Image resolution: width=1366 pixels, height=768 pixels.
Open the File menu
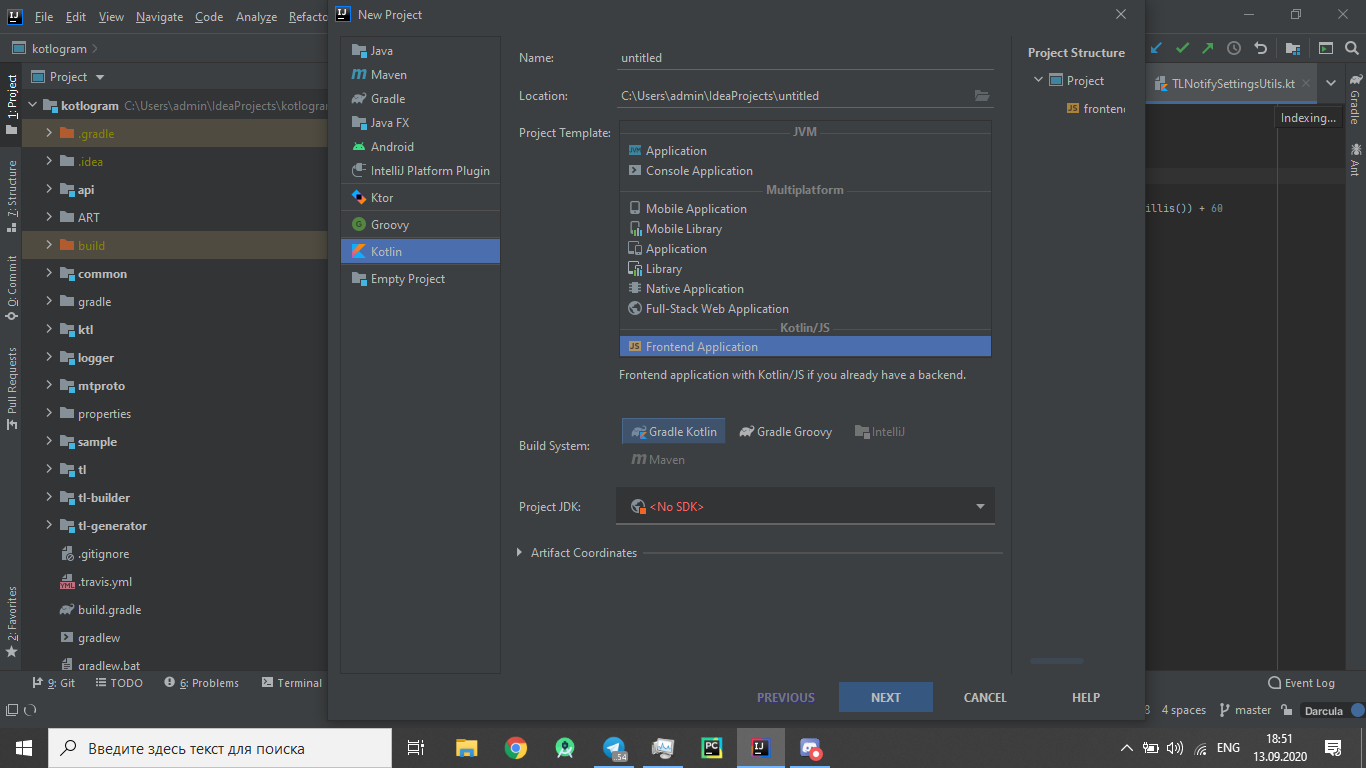coord(44,17)
